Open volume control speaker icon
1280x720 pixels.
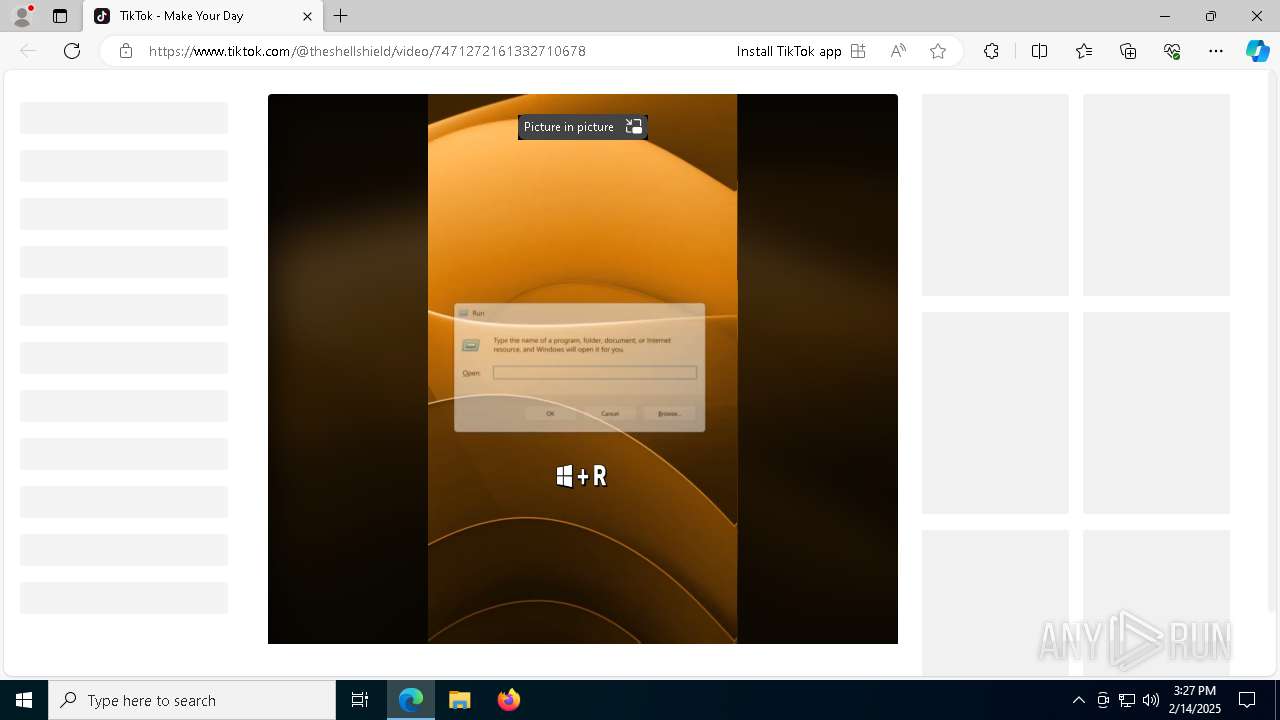1151,700
